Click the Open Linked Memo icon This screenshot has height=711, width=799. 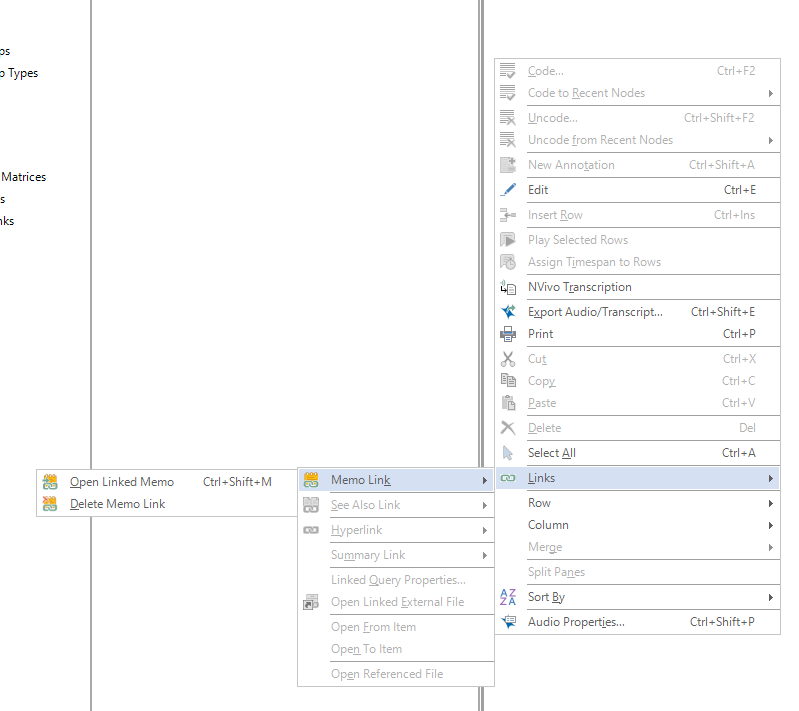coord(50,482)
